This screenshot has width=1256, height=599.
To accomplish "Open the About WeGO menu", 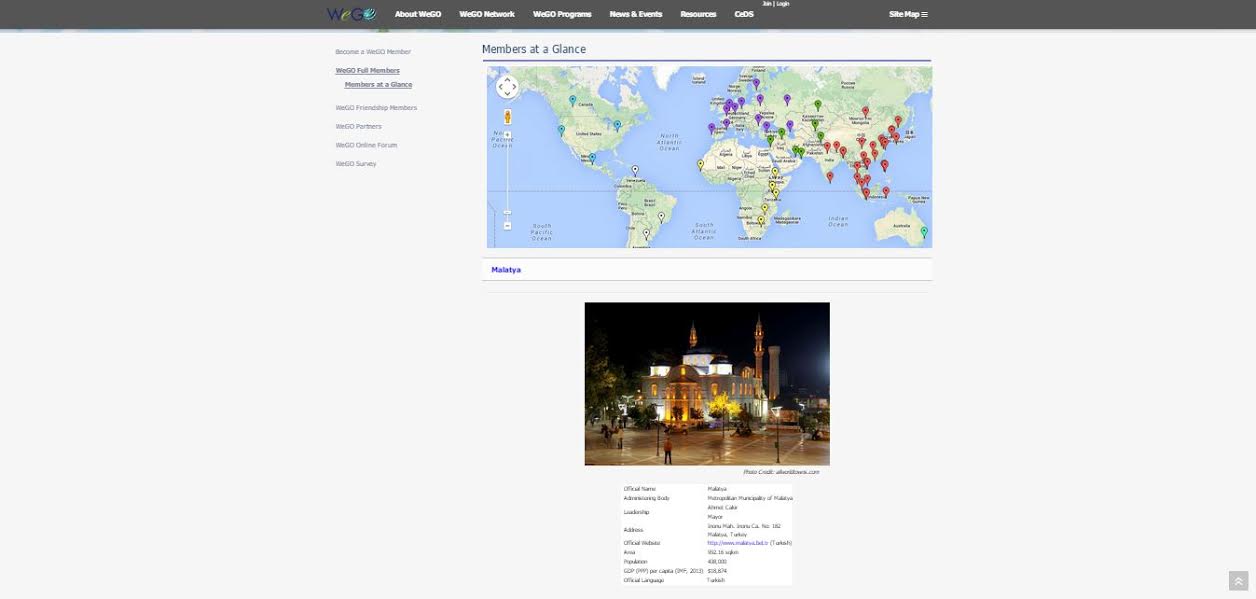I will pyautogui.click(x=417, y=14).
